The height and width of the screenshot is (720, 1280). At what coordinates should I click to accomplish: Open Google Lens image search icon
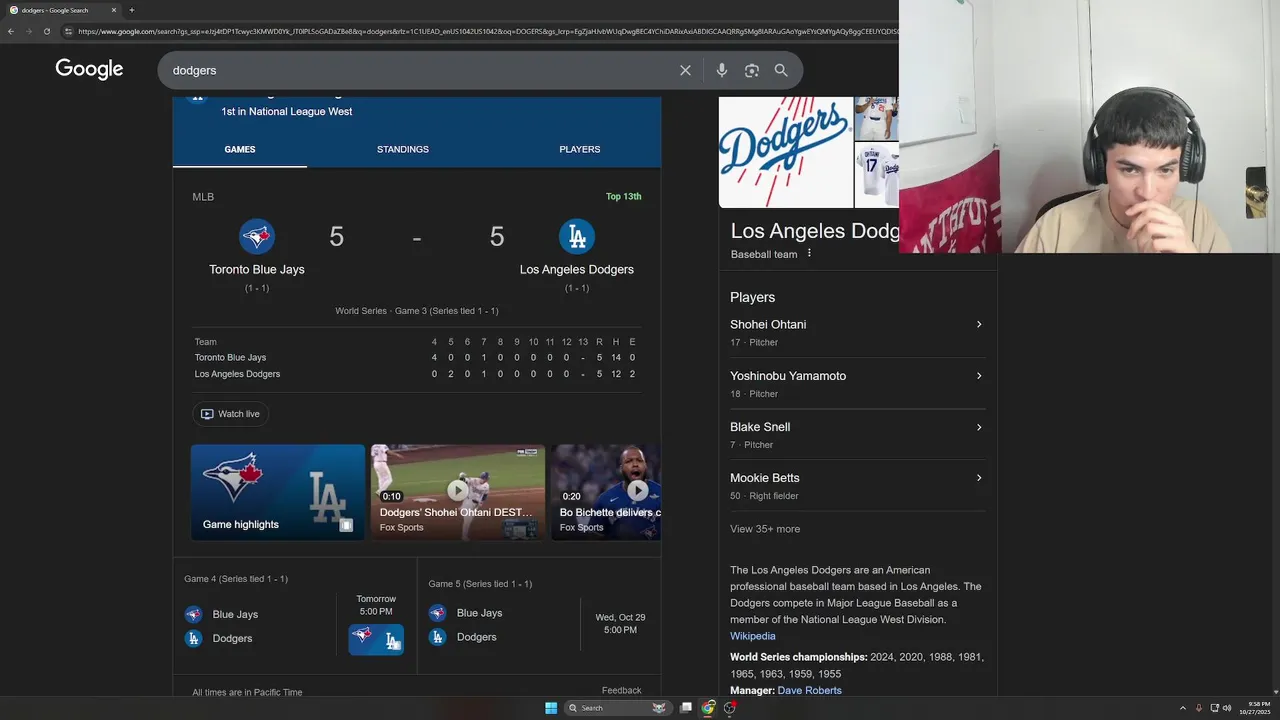[751, 70]
